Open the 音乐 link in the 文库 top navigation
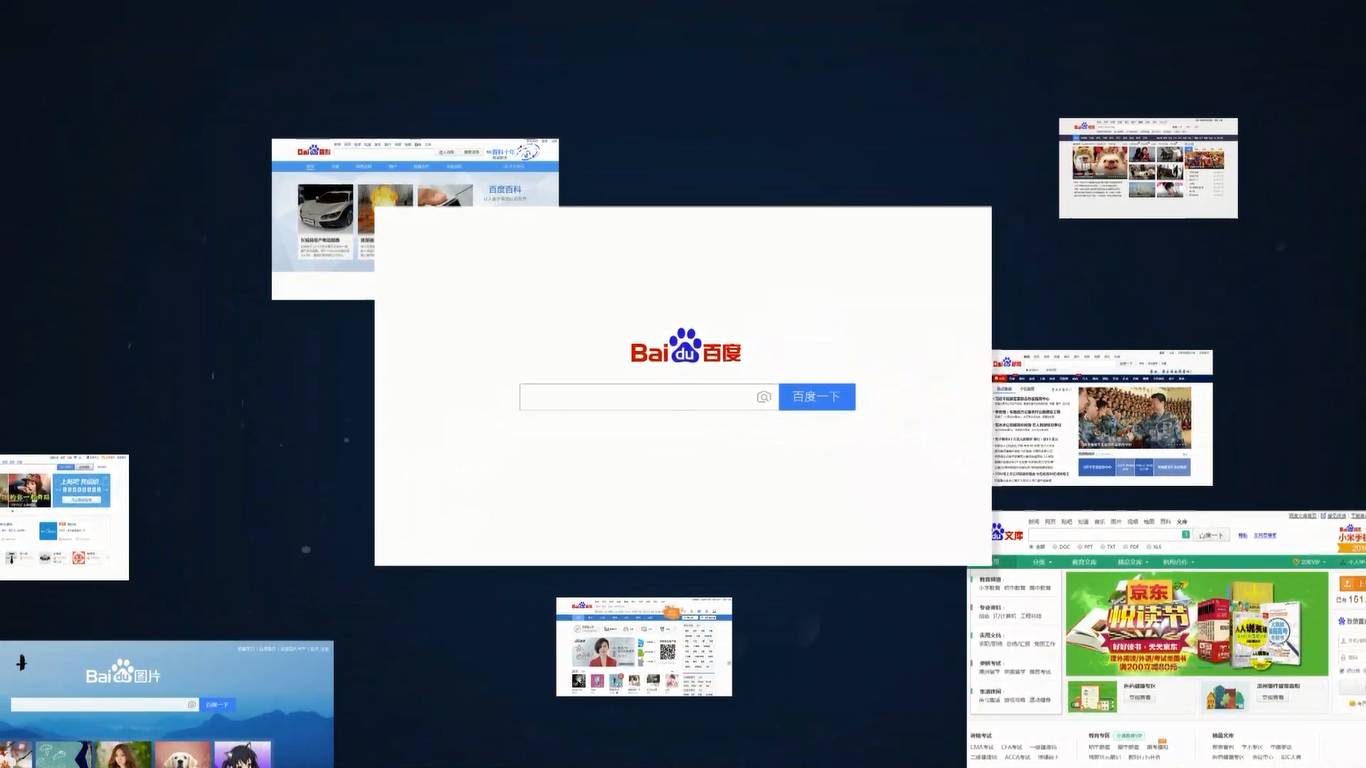 pos(1100,521)
